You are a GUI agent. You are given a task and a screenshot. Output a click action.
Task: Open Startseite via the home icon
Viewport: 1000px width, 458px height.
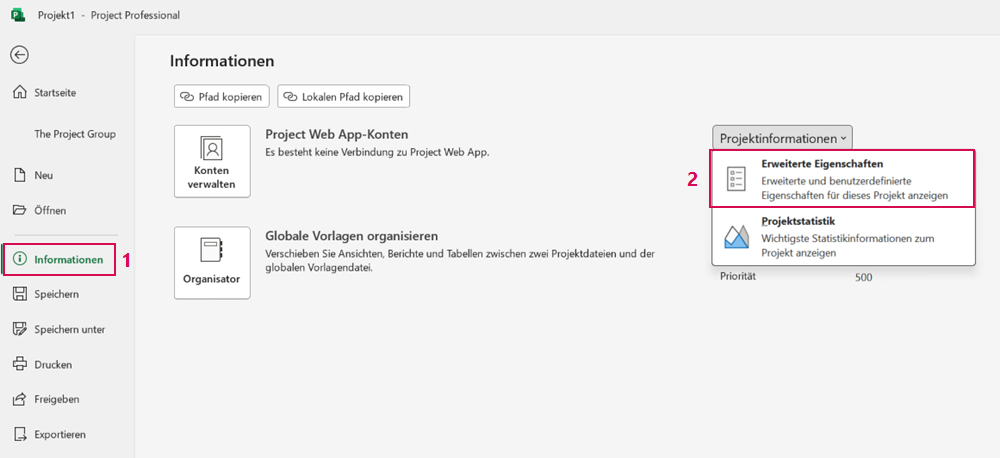point(20,92)
